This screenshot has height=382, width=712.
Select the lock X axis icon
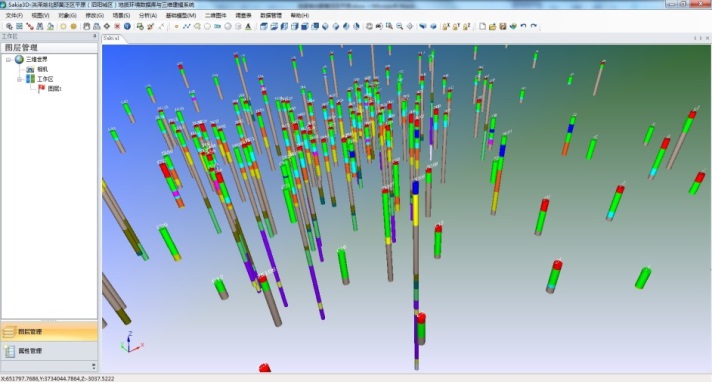(446, 26)
